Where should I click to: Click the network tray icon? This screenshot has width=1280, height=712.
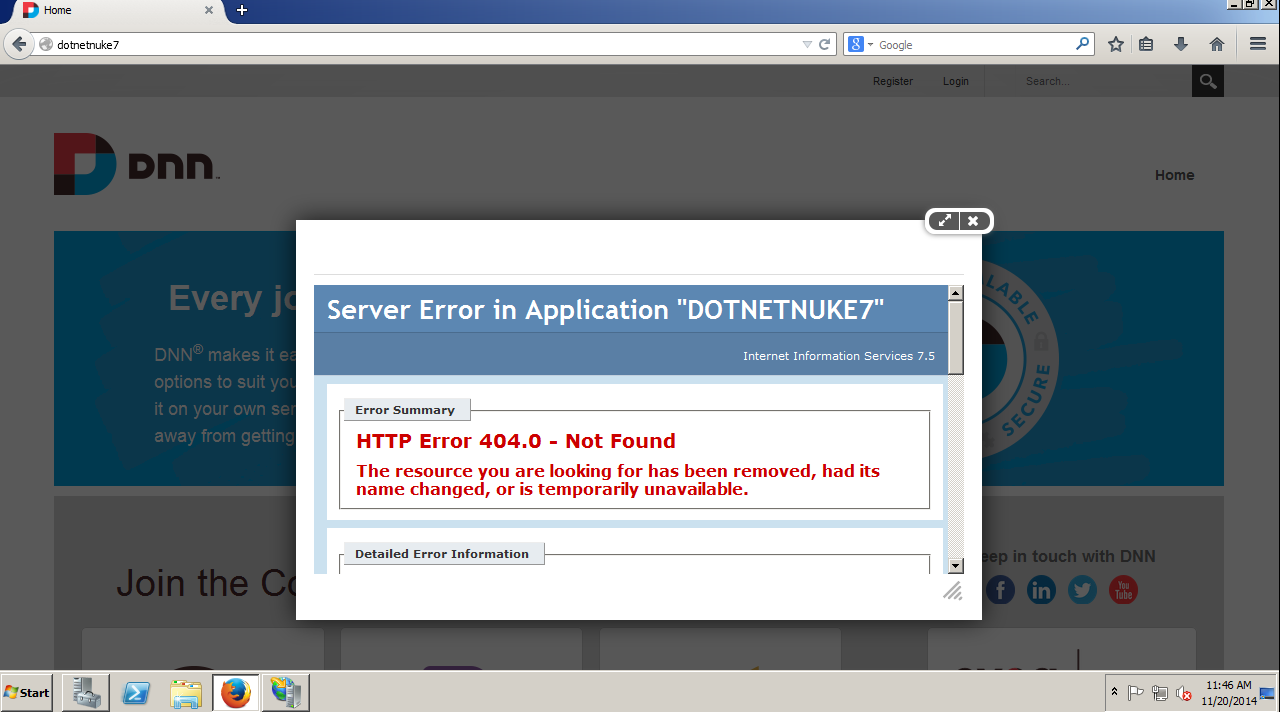[1160, 692]
